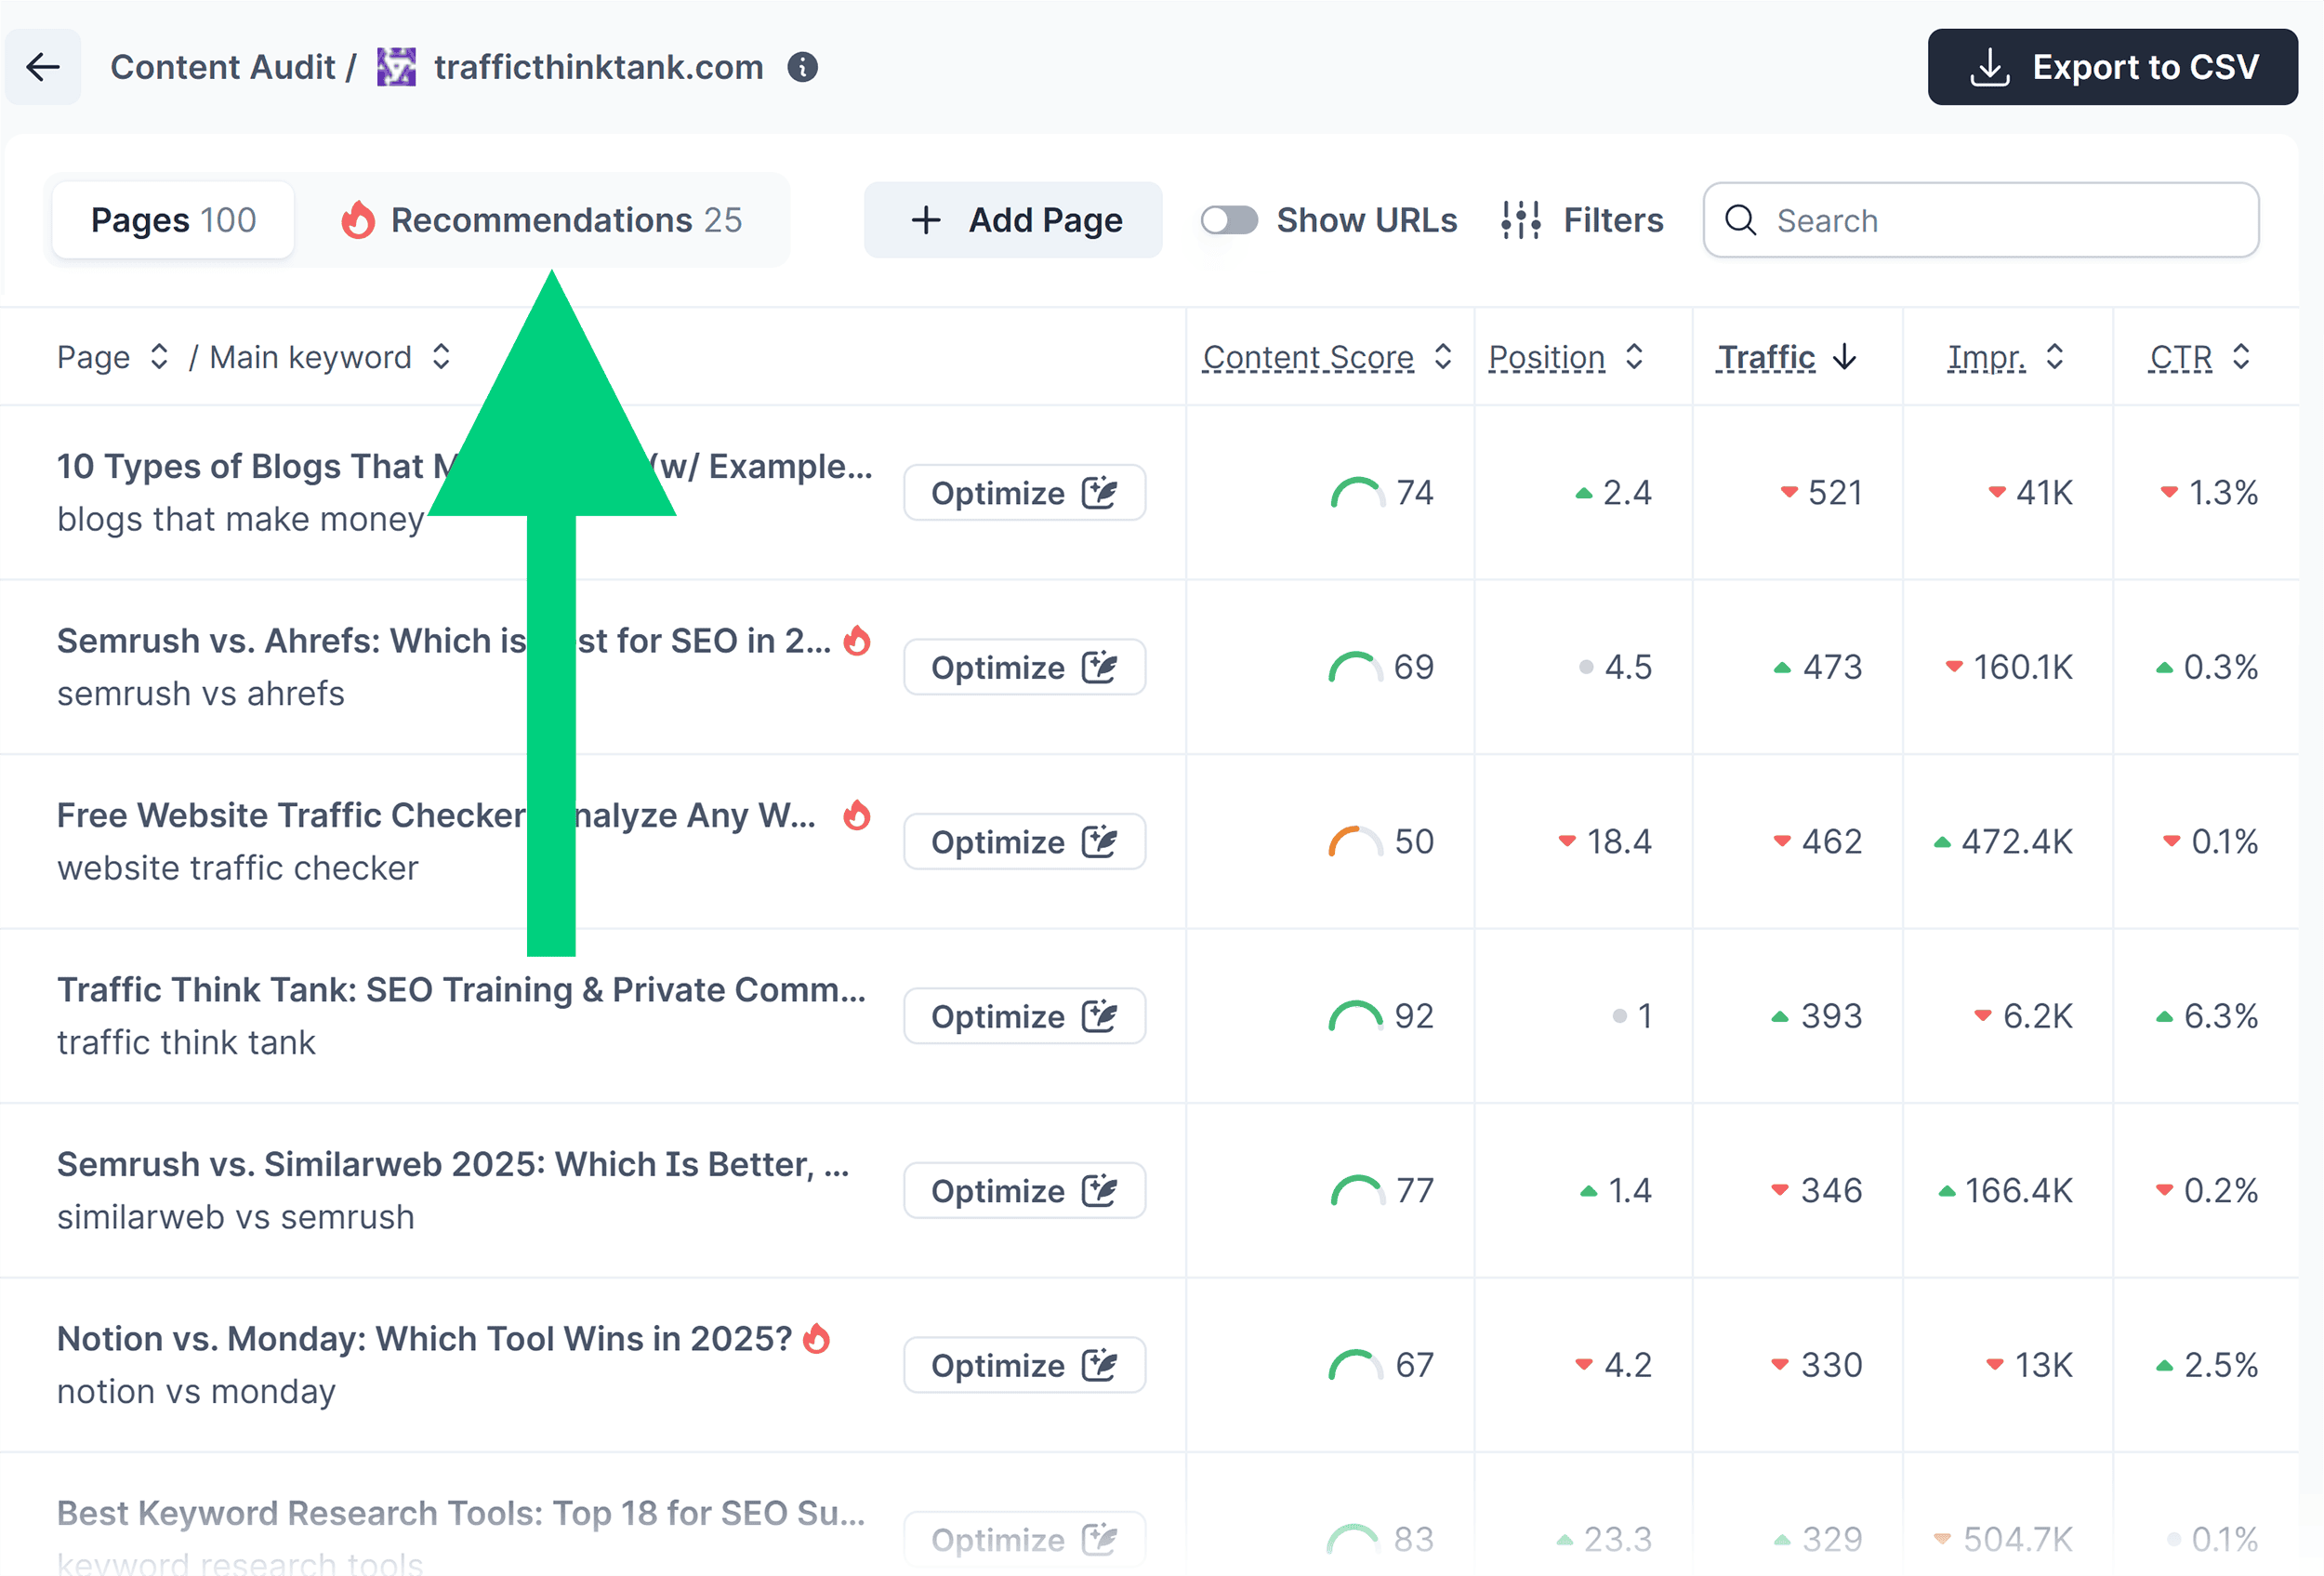This screenshot has height=1576, width=2324.
Task: Click the keyword 'semrush vs ahrefs'
Action: tap(200, 693)
